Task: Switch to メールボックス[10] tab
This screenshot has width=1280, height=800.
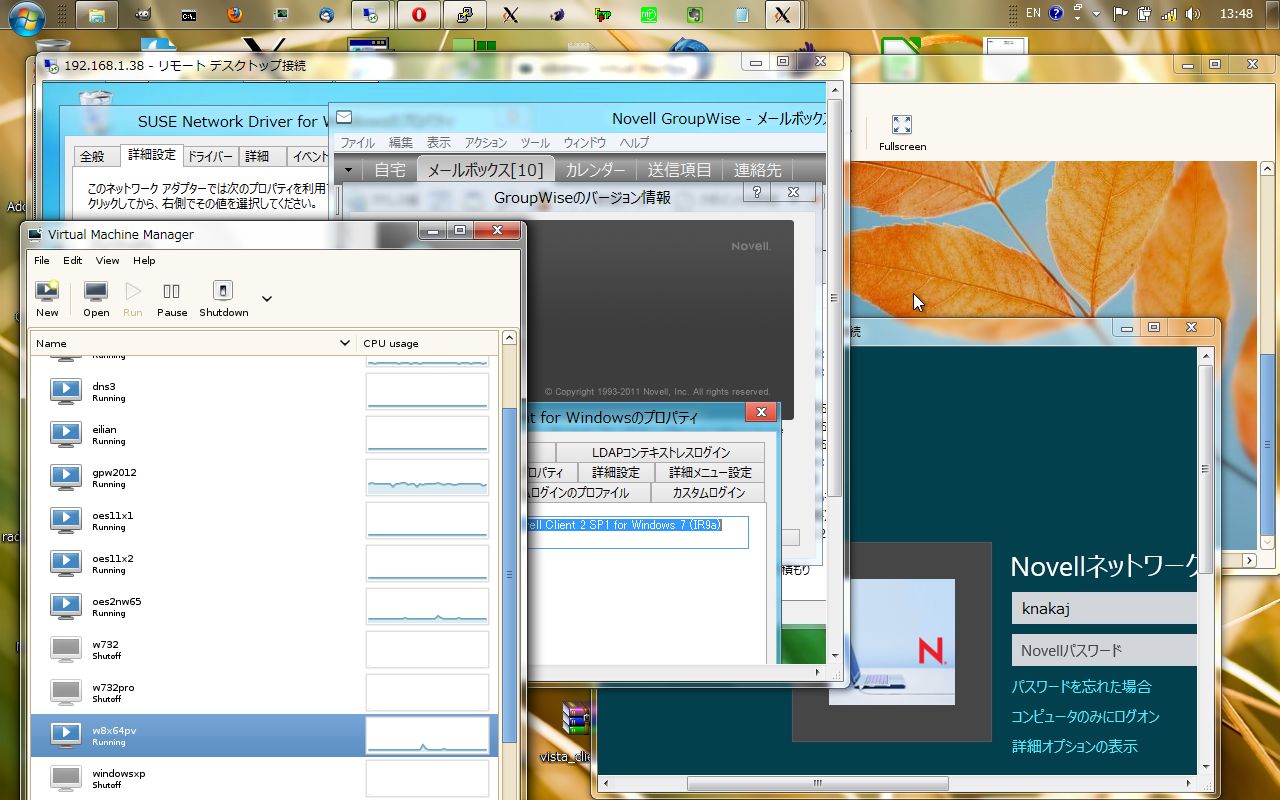Action: [485, 170]
